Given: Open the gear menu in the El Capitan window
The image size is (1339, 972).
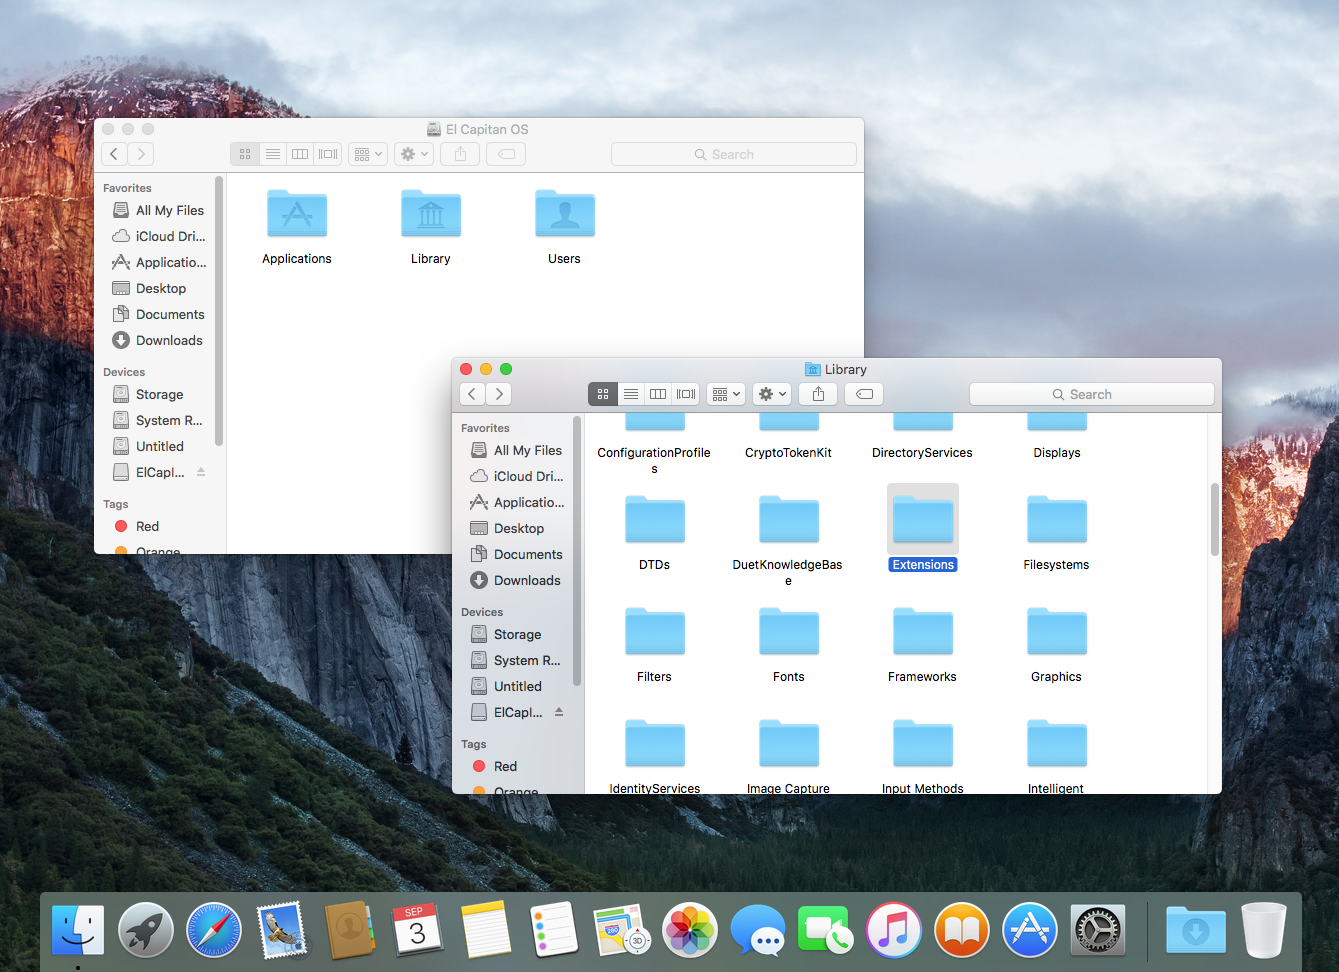Looking at the screenshot, I should coord(413,154).
